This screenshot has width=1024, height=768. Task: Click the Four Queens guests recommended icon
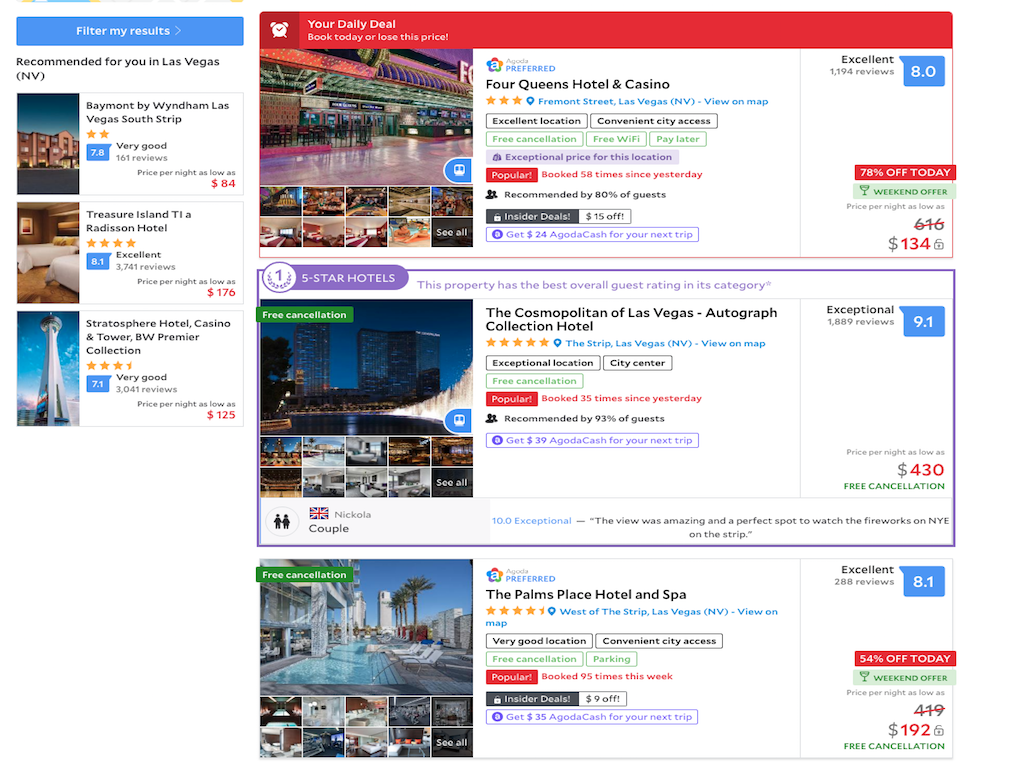(x=492, y=195)
